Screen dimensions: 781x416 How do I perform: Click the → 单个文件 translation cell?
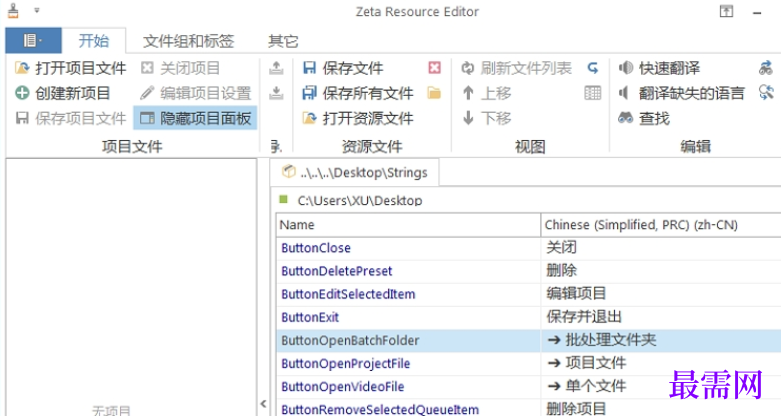click(661, 387)
